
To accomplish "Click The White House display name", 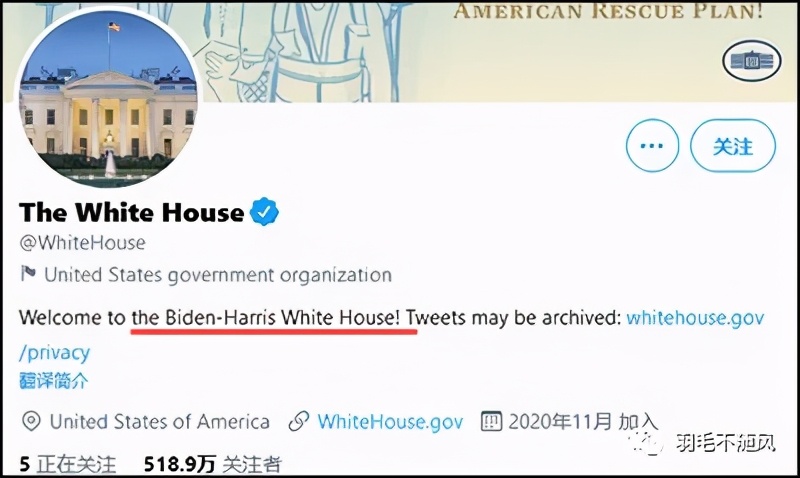I will 132,212.
